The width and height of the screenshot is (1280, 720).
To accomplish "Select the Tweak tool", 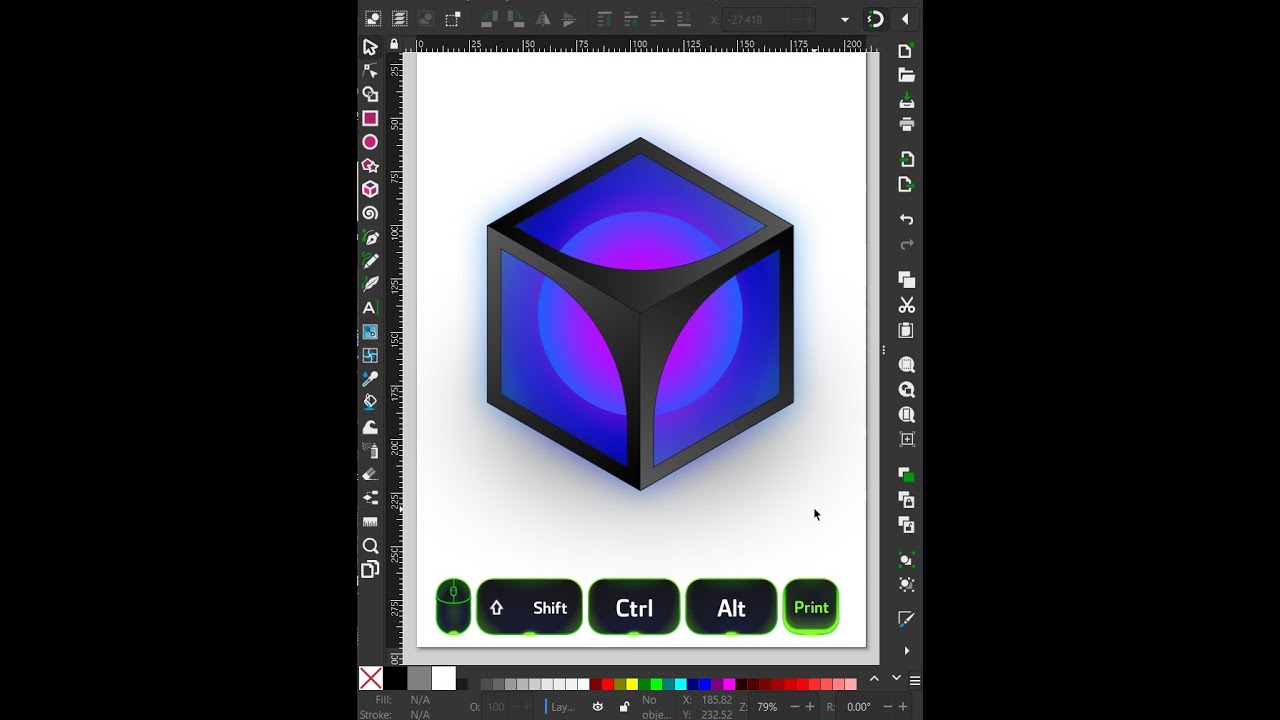I will coord(370,427).
